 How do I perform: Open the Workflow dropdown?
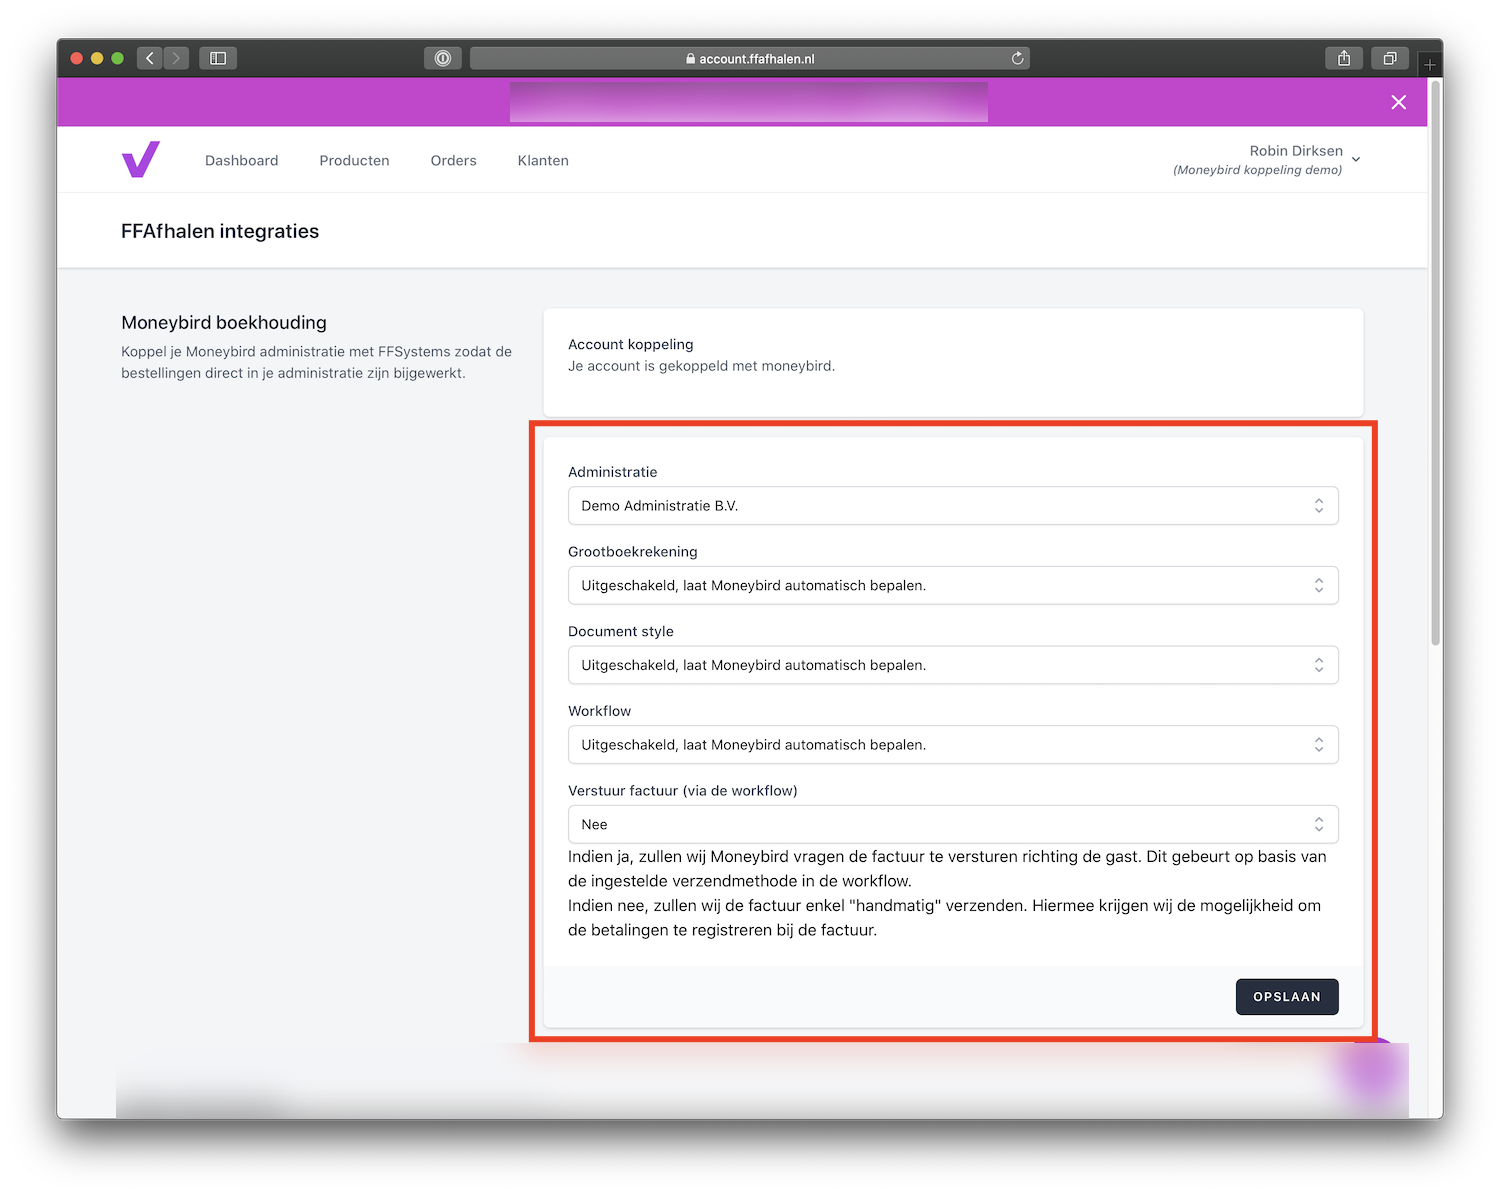pos(953,745)
